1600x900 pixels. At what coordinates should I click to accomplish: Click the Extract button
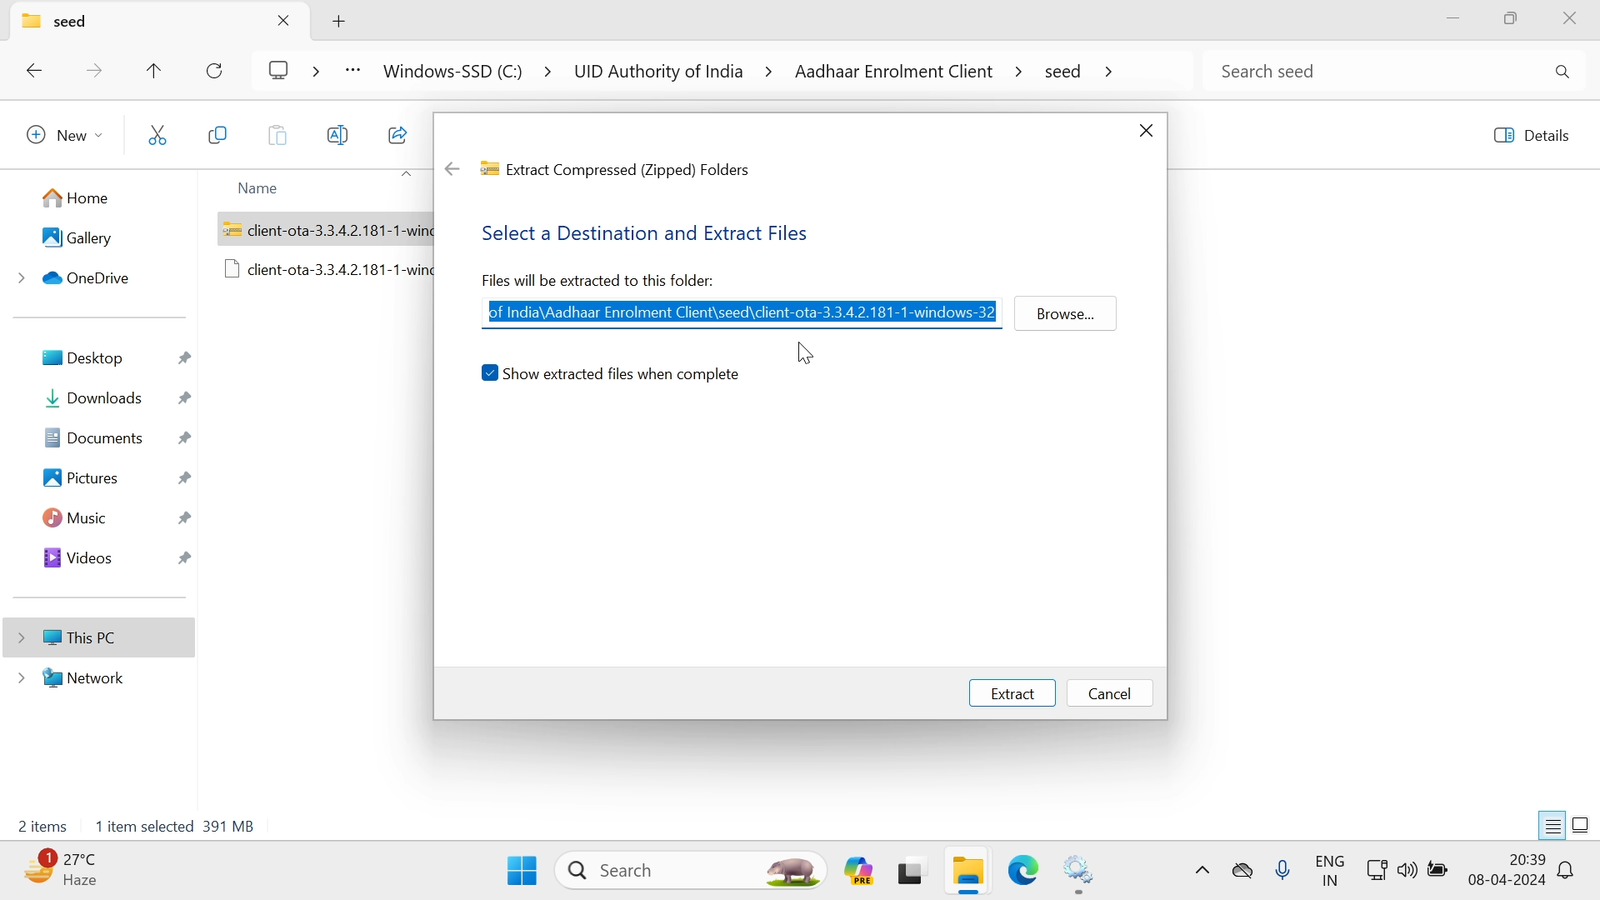coord(1012,693)
